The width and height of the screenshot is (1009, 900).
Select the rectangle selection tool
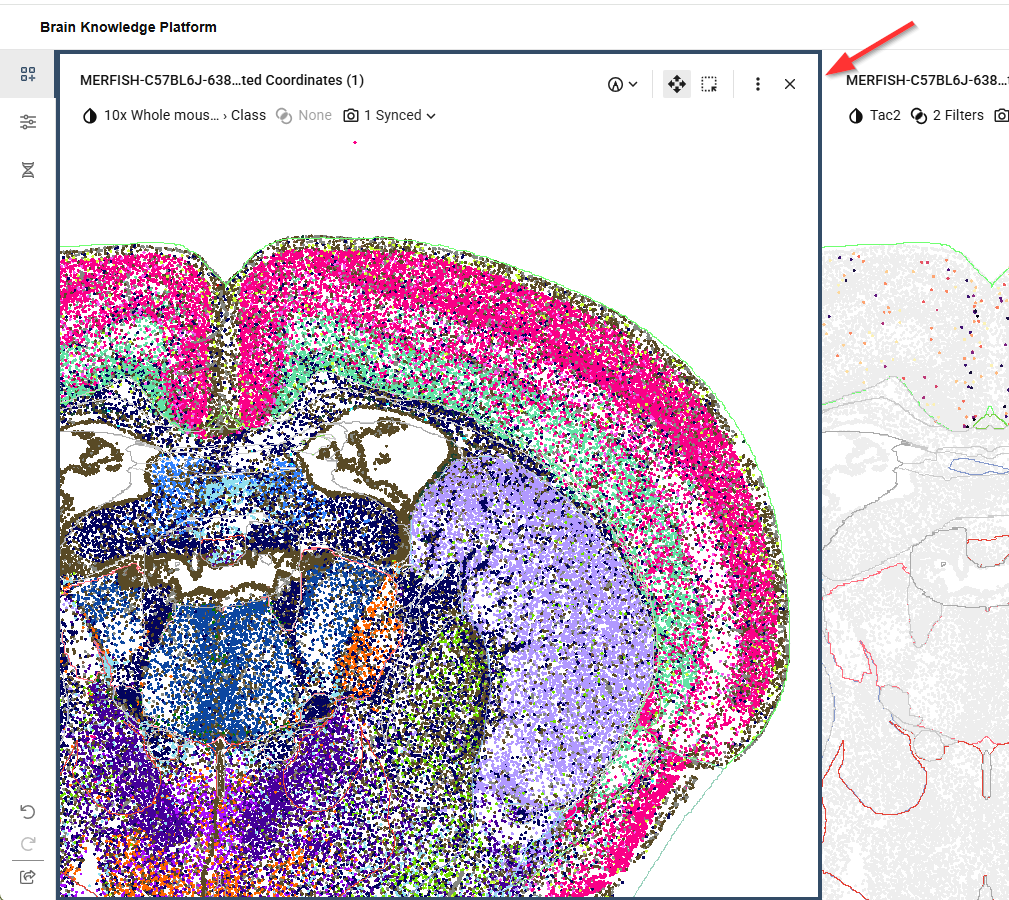[x=709, y=84]
